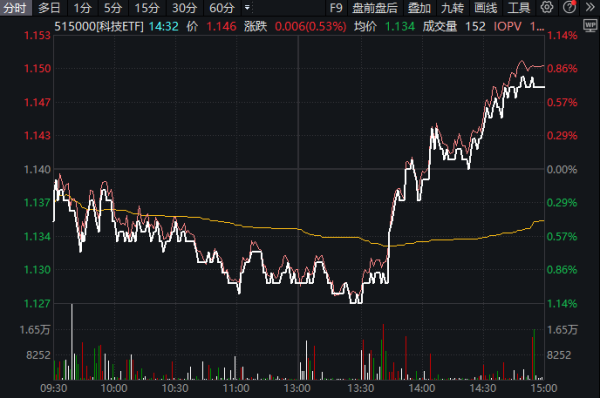
Task: Open the 工具 tools menu
Action: pyautogui.click(x=519, y=8)
